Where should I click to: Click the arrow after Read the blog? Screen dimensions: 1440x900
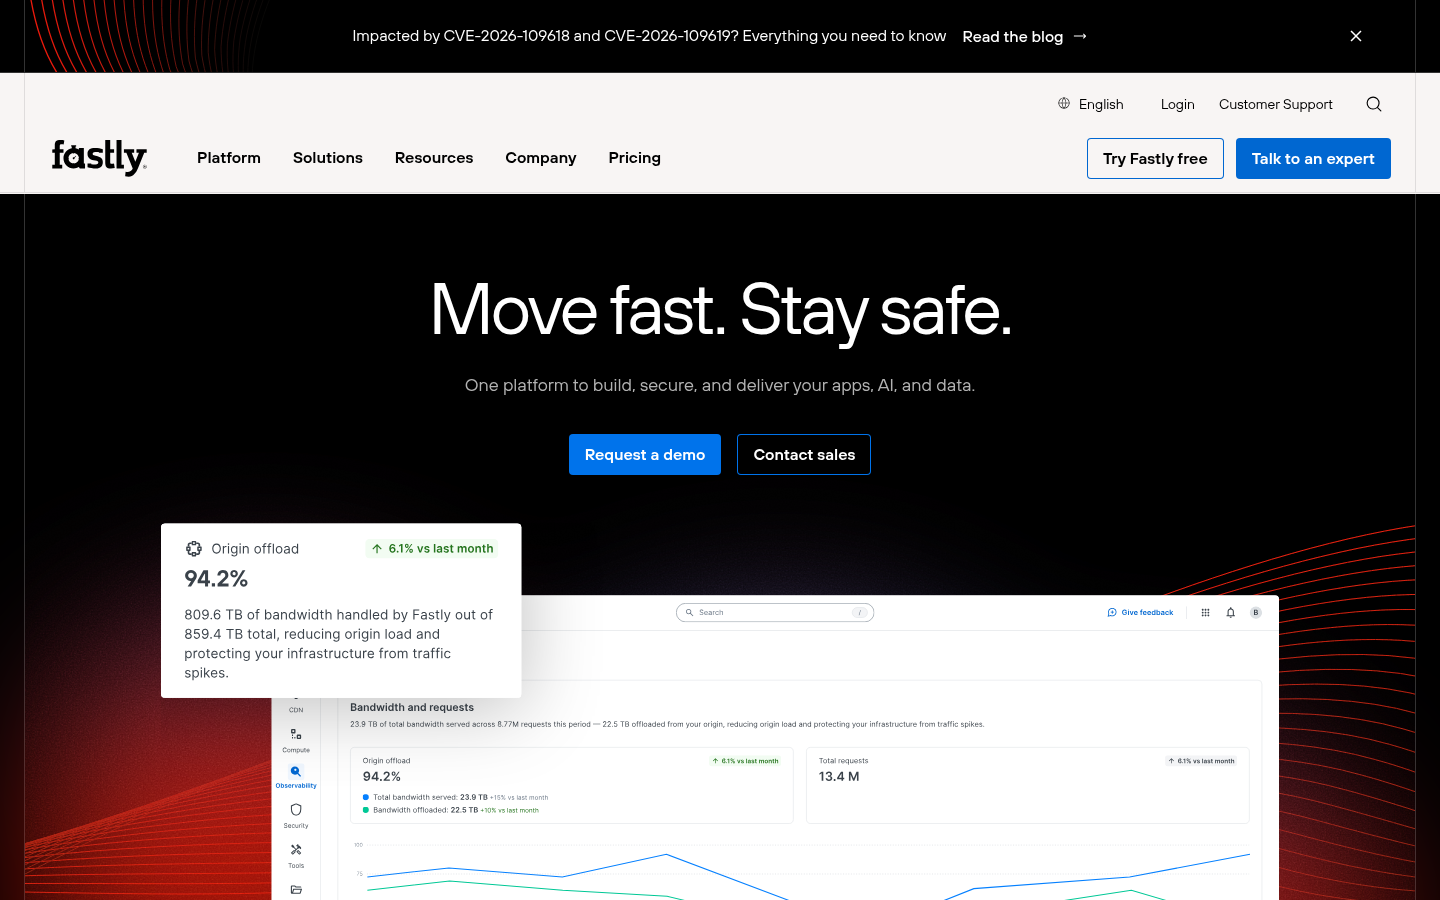coord(1080,36)
